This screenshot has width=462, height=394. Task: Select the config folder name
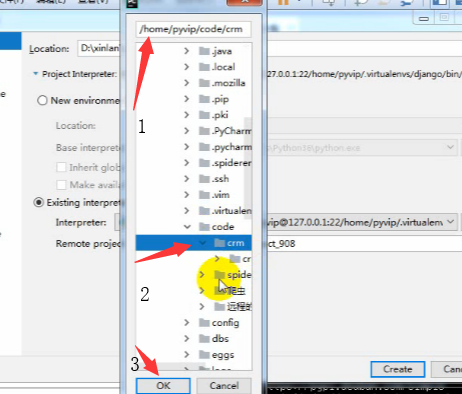(x=225, y=323)
